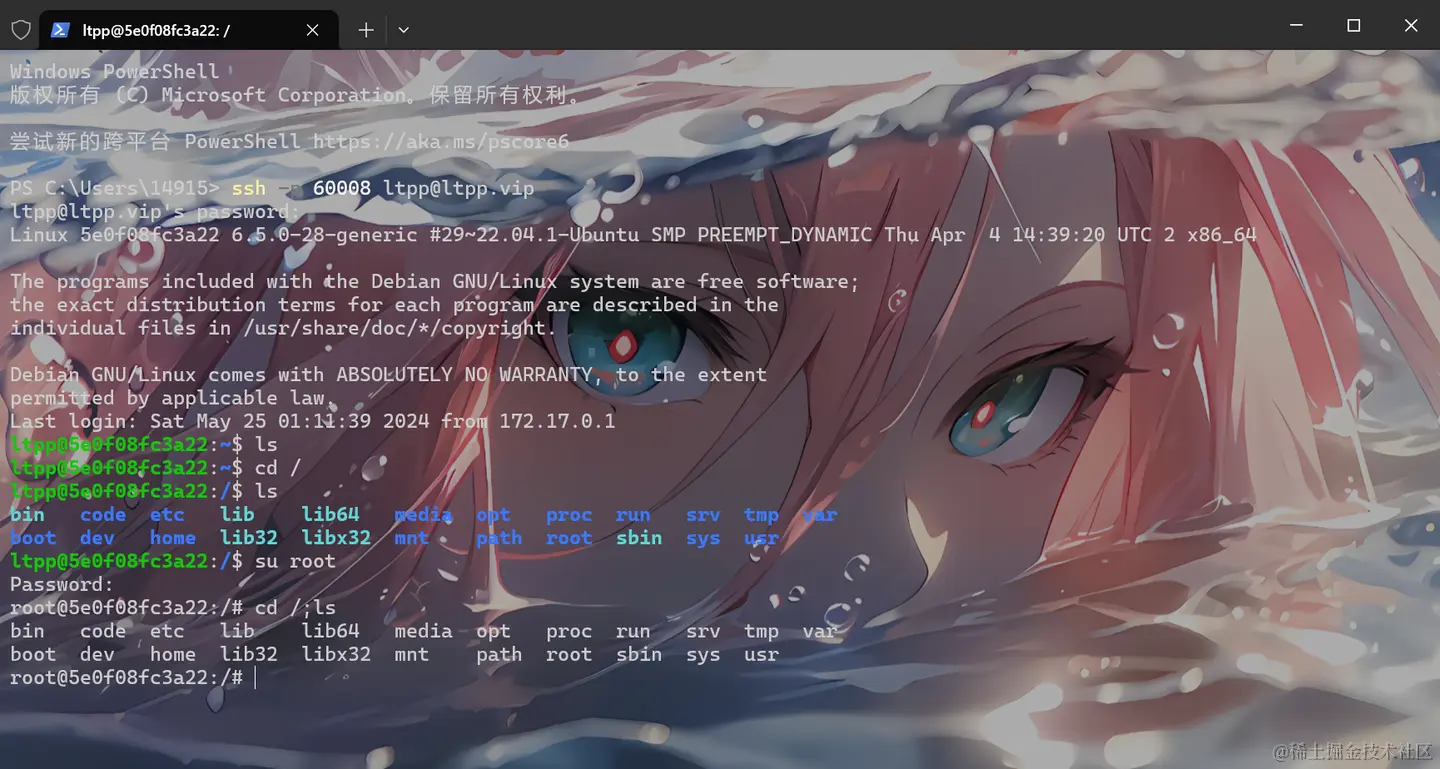The height and width of the screenshot is (769, 1440).
Task: Click the yellow 'ssh' command word
Action: (x=249, y=188)
